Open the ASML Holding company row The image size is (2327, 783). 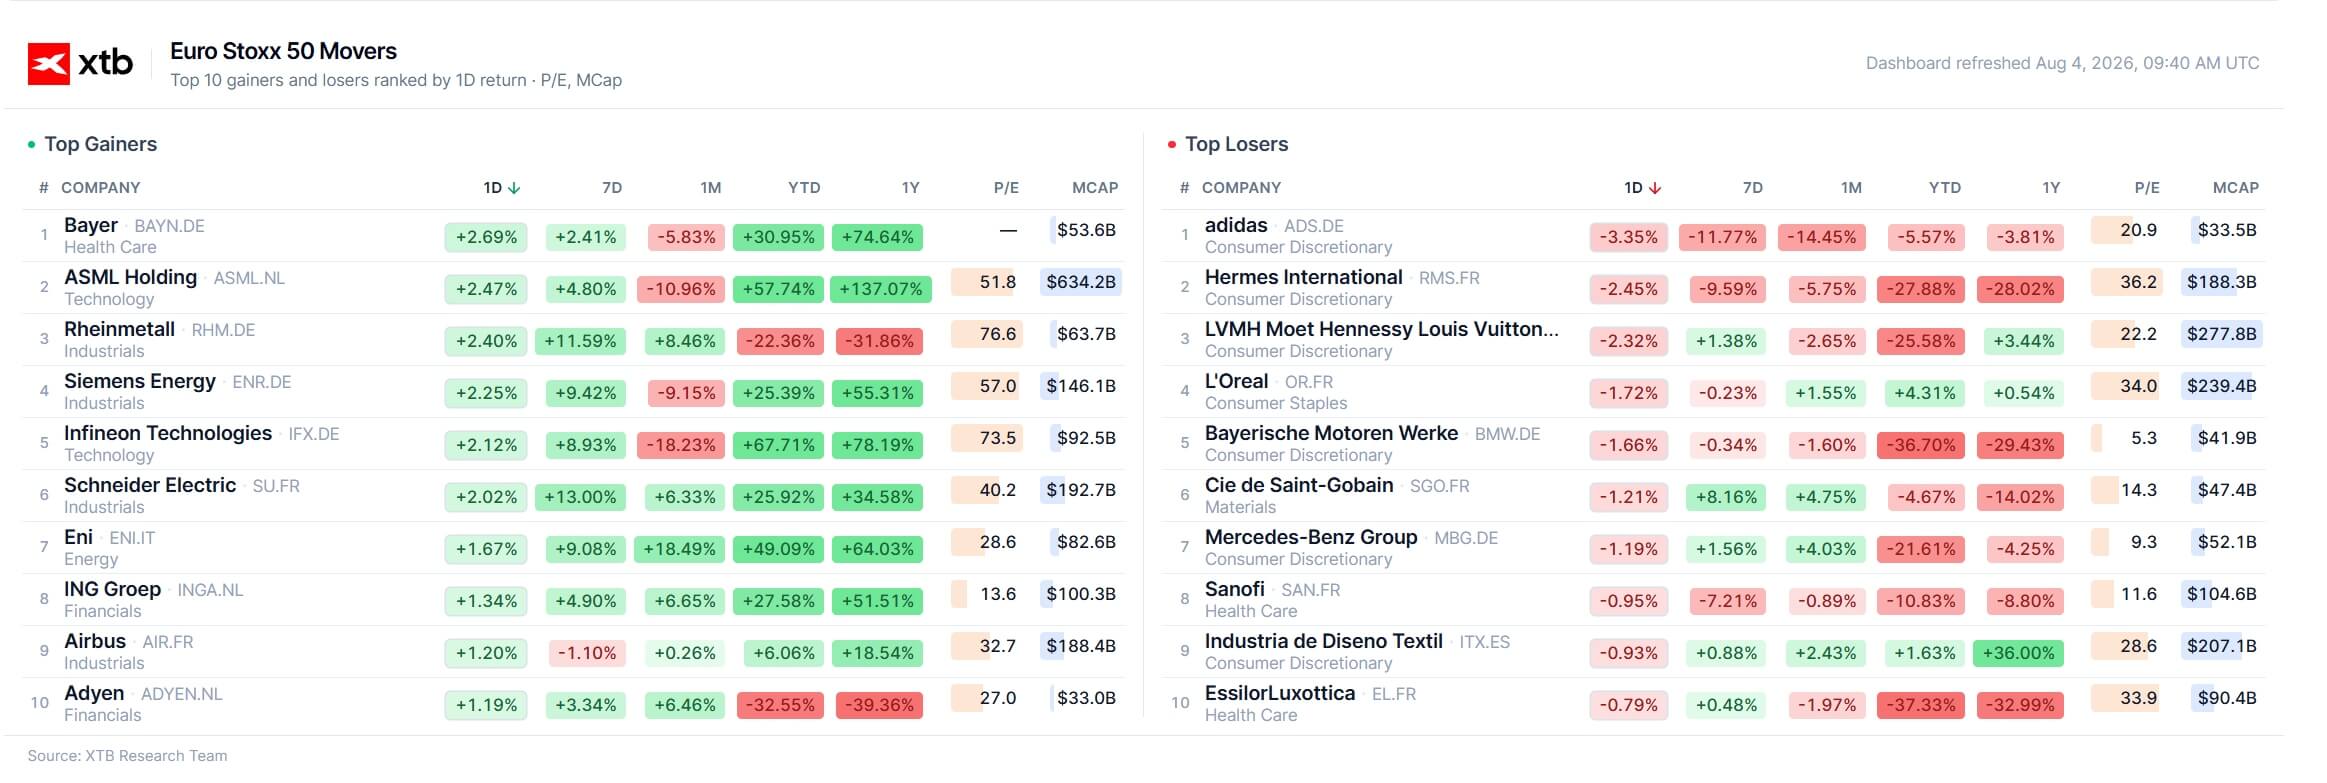[x=574, y=288]
